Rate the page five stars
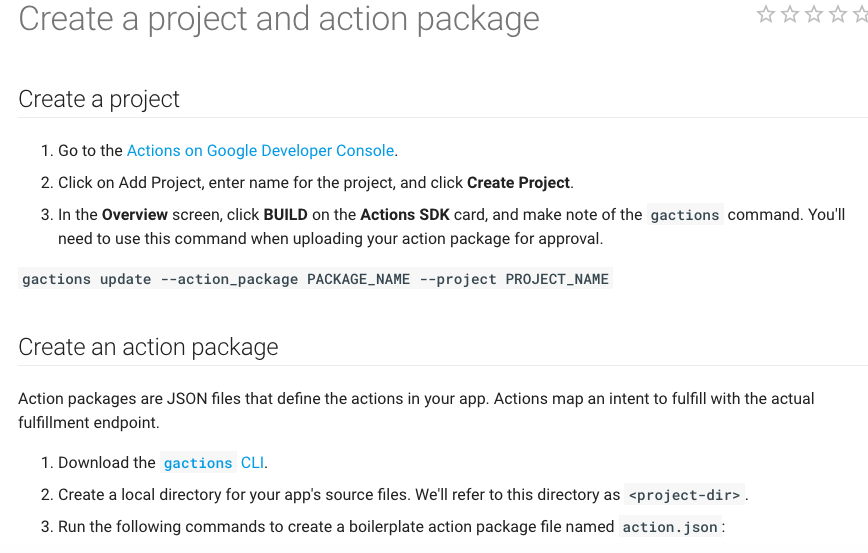This screenshot has width=868, height=553. (860, 14)
